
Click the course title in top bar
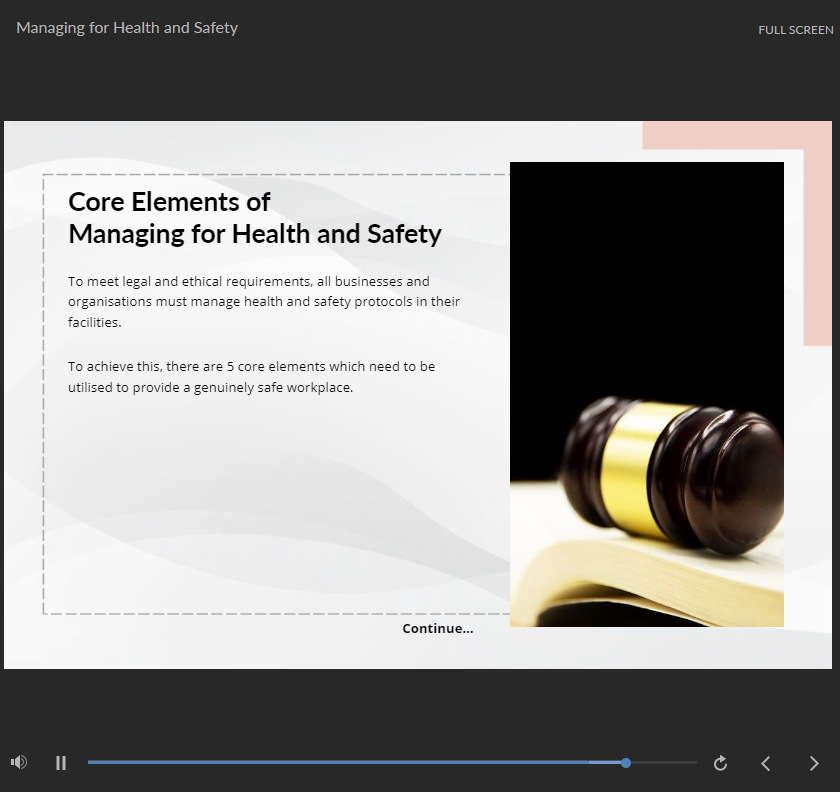point(127,28)
